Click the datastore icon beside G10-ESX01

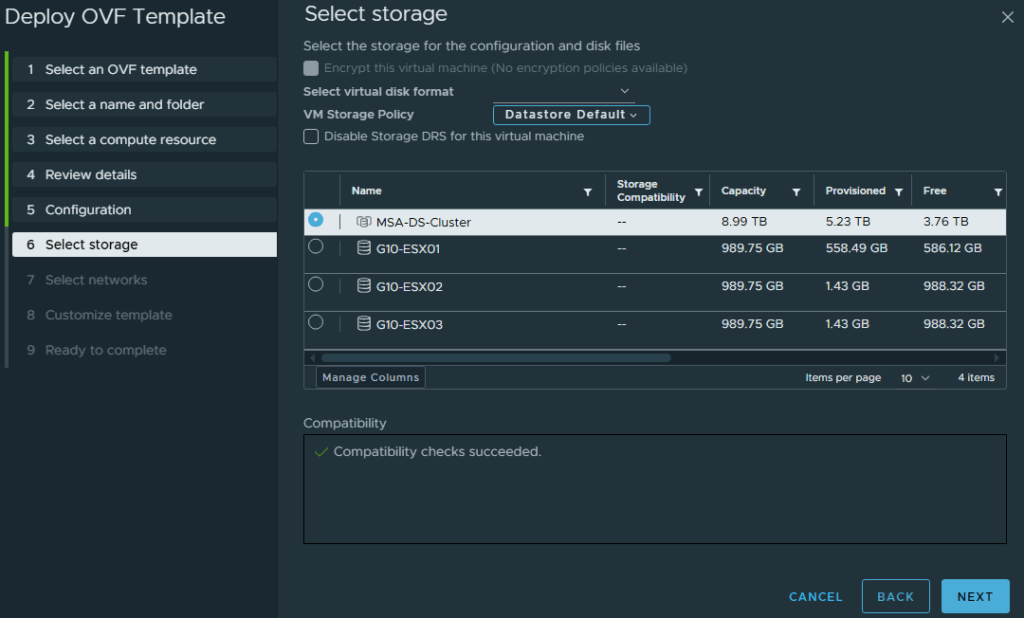coord(362,248)
